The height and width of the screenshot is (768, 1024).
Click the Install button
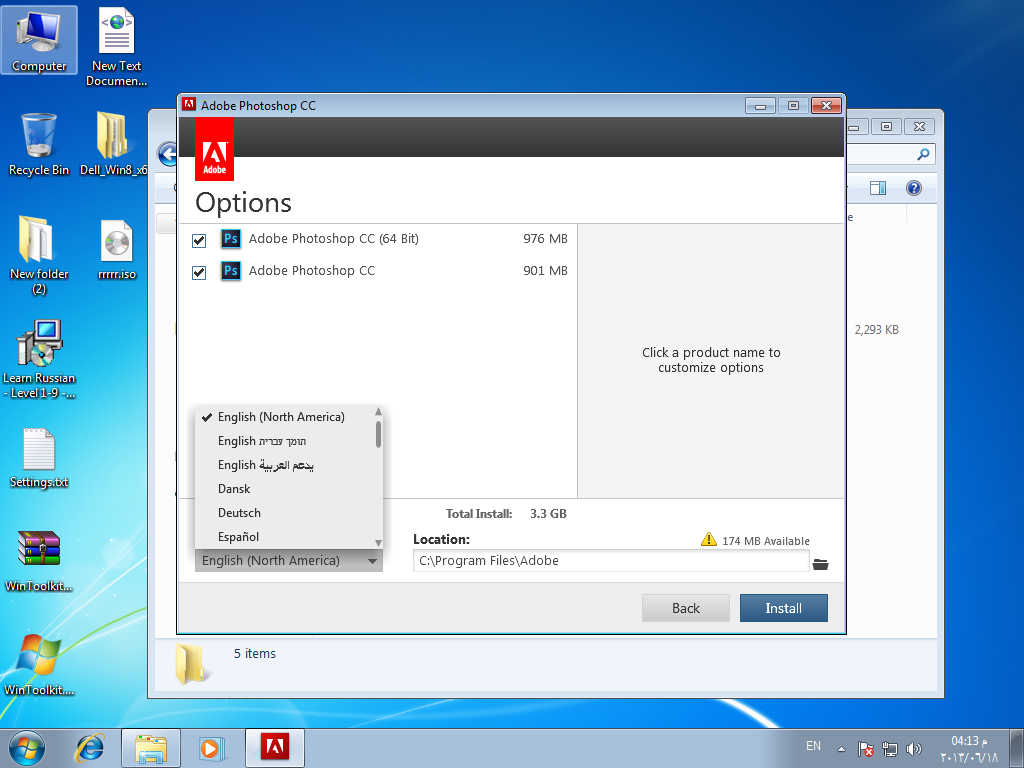coord(783,608)
